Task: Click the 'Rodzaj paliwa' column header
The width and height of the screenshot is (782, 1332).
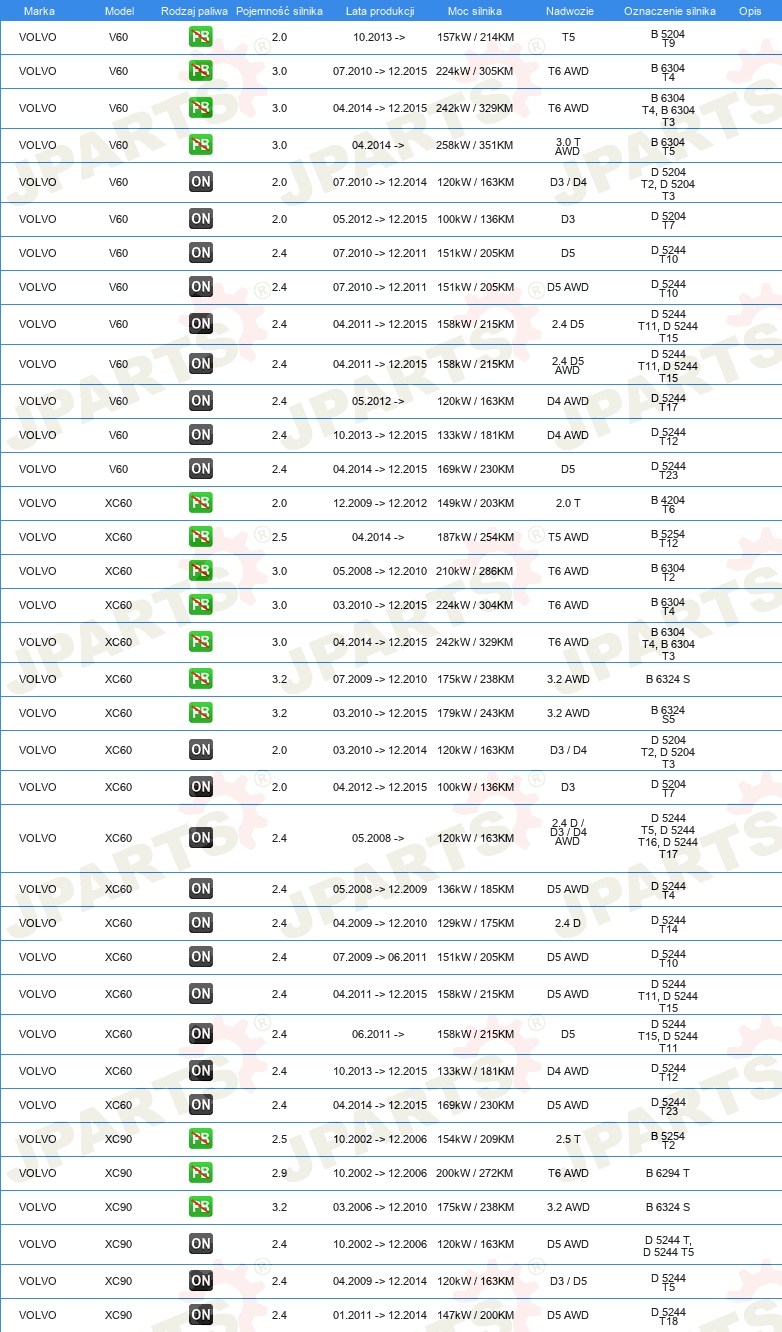Action: coord(195,11)
